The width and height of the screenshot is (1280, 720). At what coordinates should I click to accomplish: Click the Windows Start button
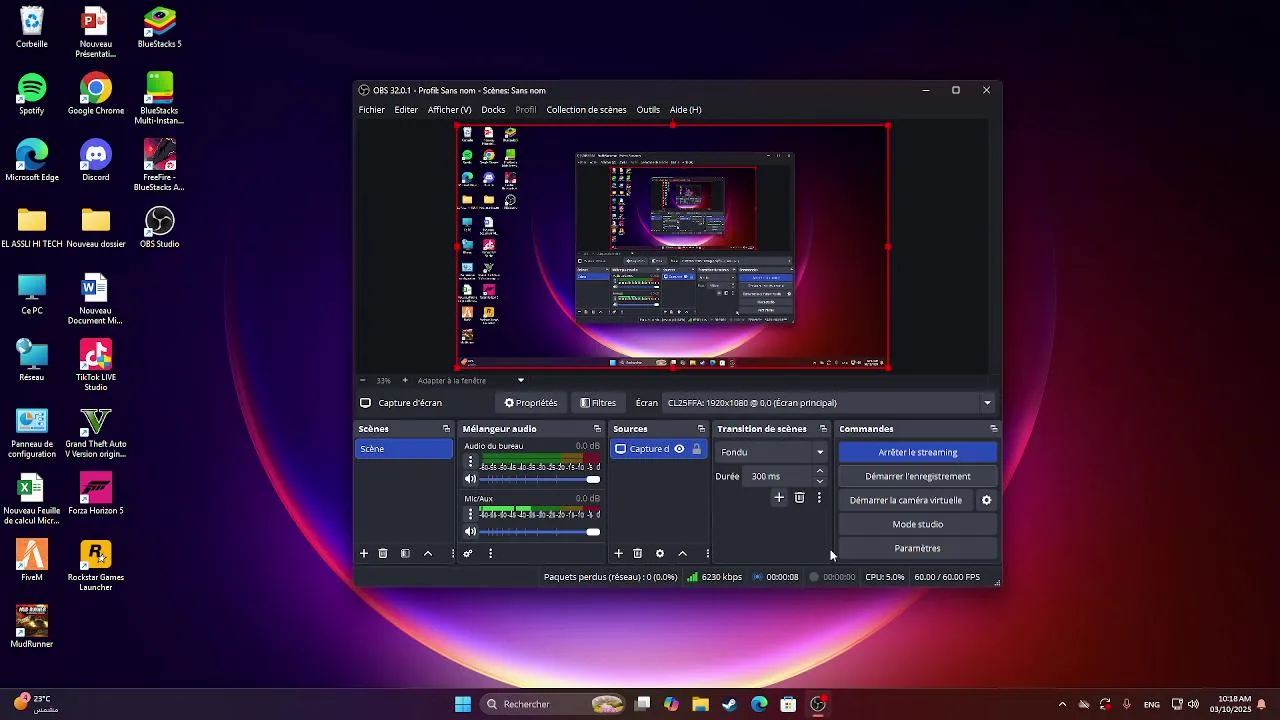[x=463, y=704]
